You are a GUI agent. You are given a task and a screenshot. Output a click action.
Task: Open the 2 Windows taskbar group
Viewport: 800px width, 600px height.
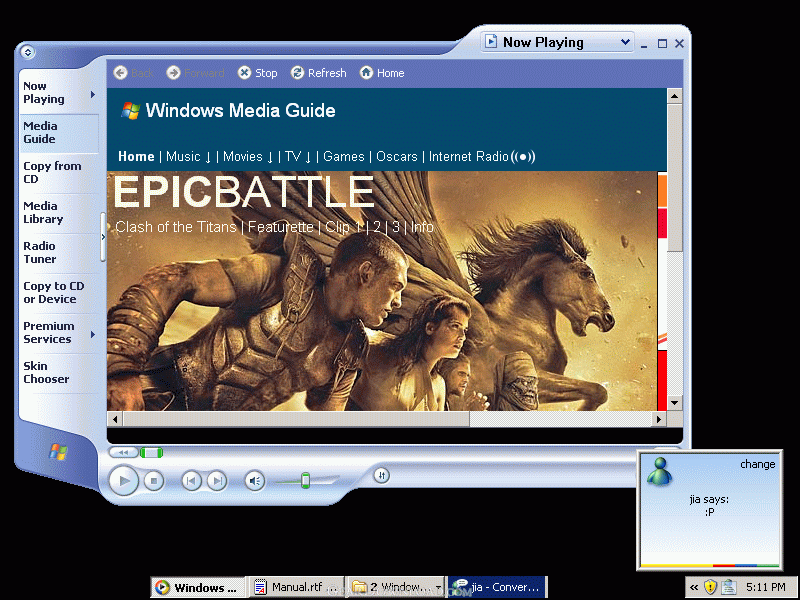pos(396,587)
